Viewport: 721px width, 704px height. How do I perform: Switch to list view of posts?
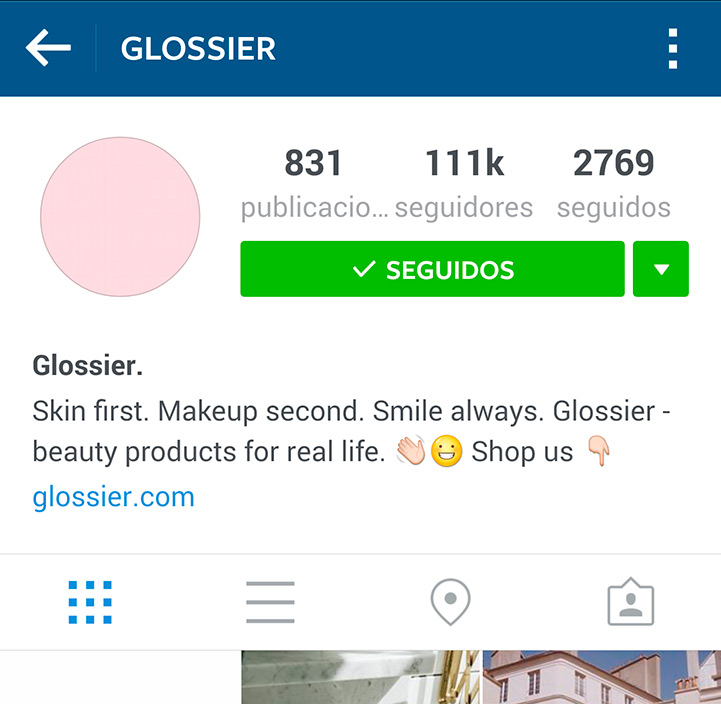coord(270,602)
